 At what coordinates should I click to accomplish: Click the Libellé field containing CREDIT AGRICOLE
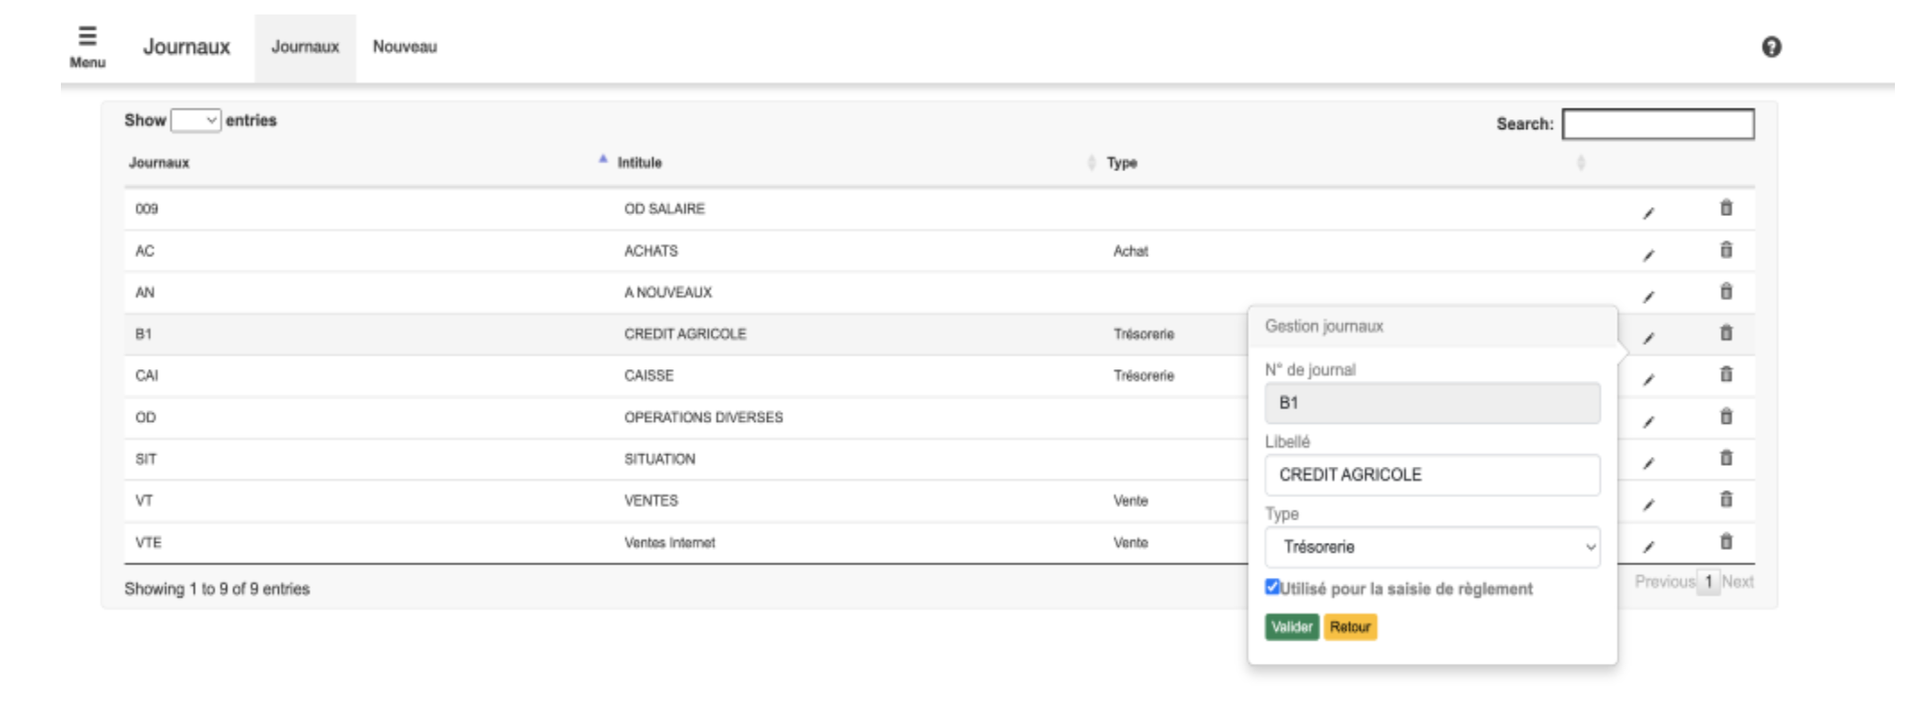(1431, 475)
